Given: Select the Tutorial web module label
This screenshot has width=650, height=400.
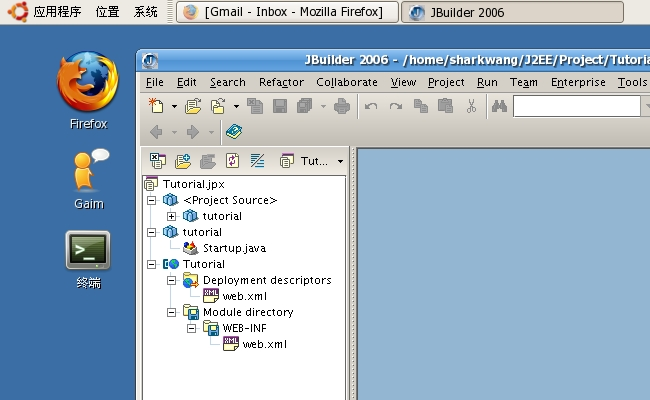Looking at the screenshot, I should pos(204,264).
